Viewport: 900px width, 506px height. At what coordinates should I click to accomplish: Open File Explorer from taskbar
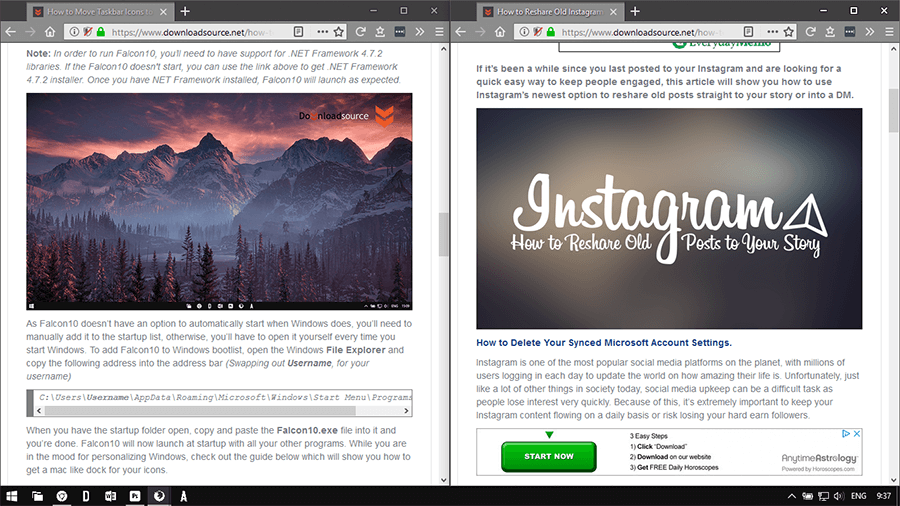[x=37, y=496]
